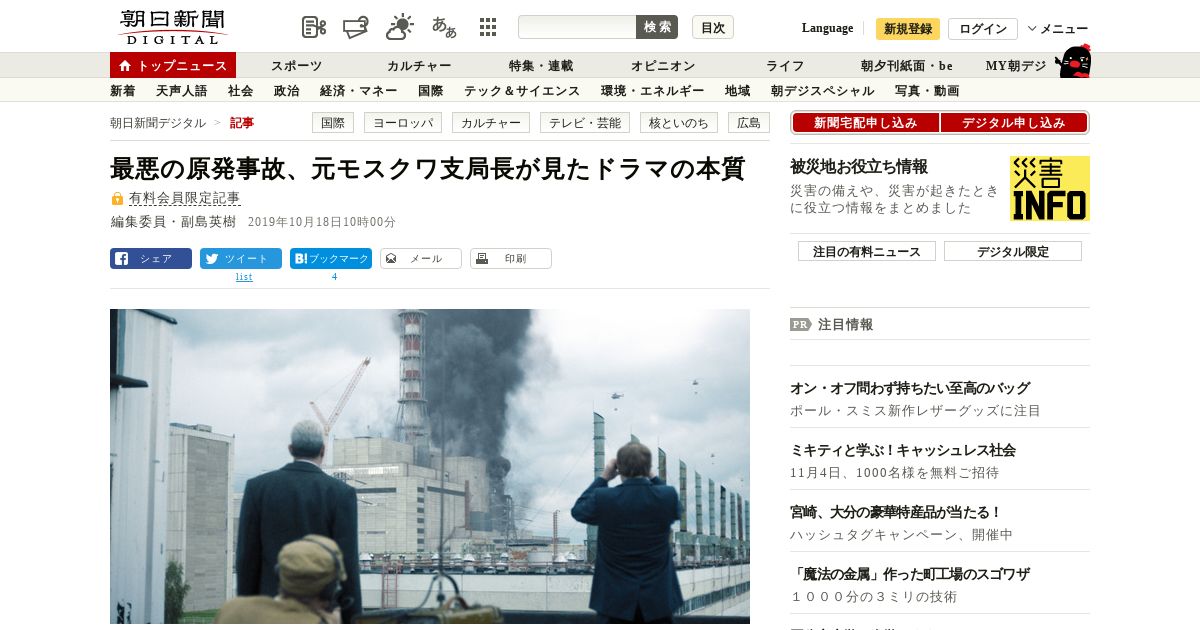Open オン・オフ問わず持ちたい至高のバッグ link
The height and width of the screenshot is (630, 1200).
point(910,388)
